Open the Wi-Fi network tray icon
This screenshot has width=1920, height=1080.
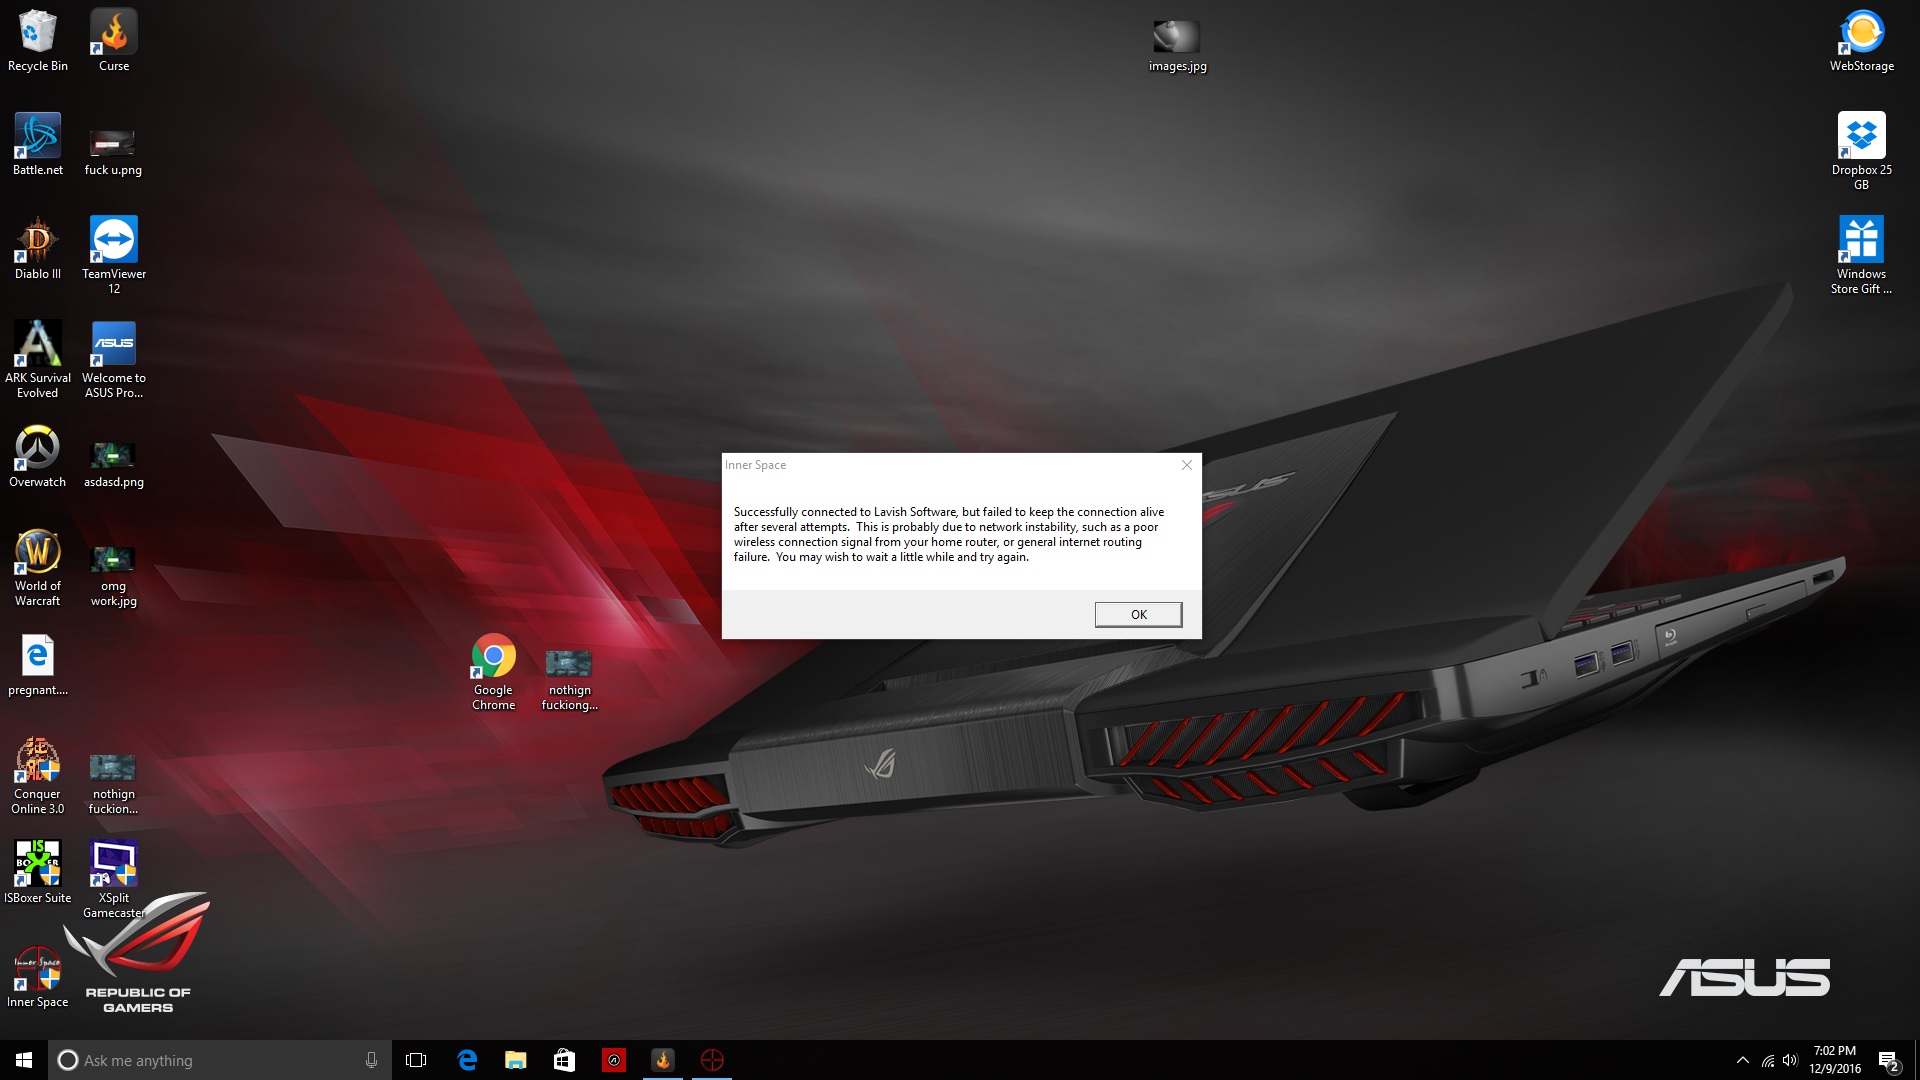click(x=1768, y=1060)
